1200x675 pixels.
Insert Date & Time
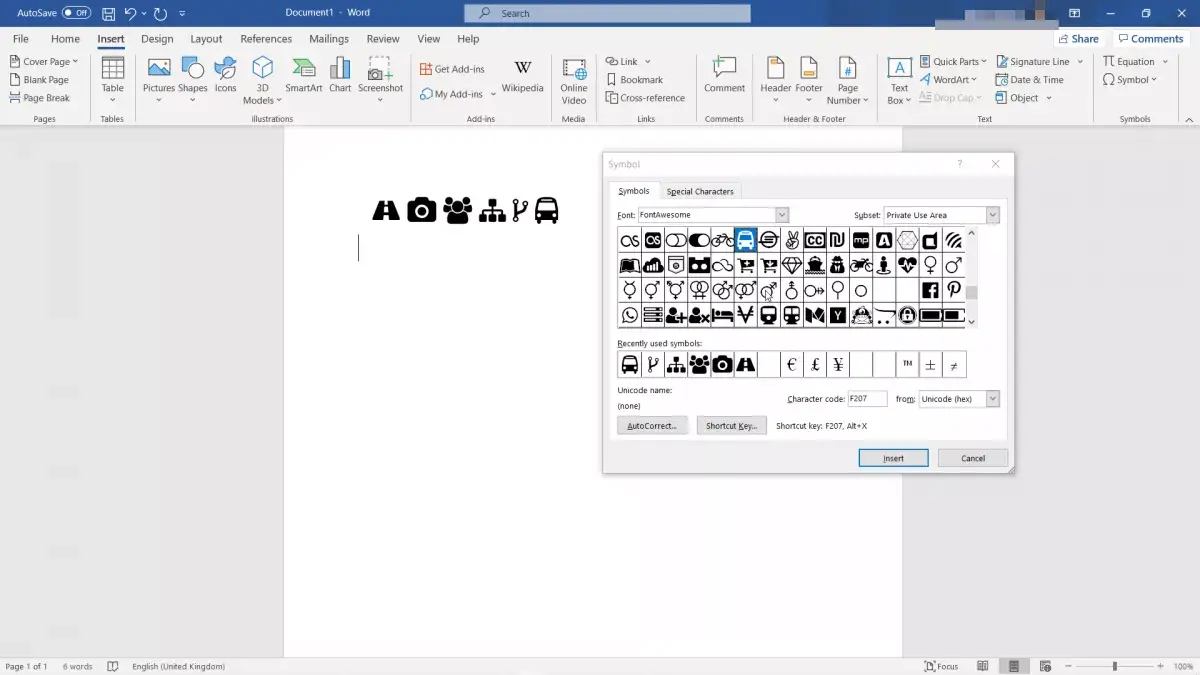coord(1030,80)
